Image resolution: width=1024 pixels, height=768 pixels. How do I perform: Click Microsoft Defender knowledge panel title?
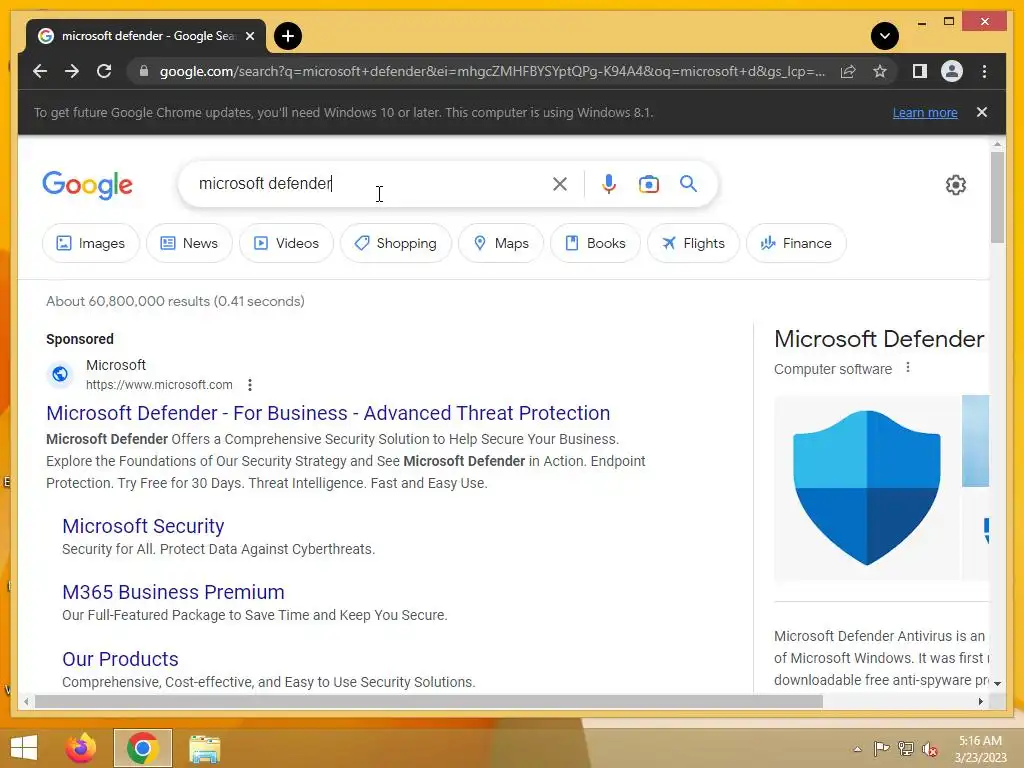pos(878,339)
